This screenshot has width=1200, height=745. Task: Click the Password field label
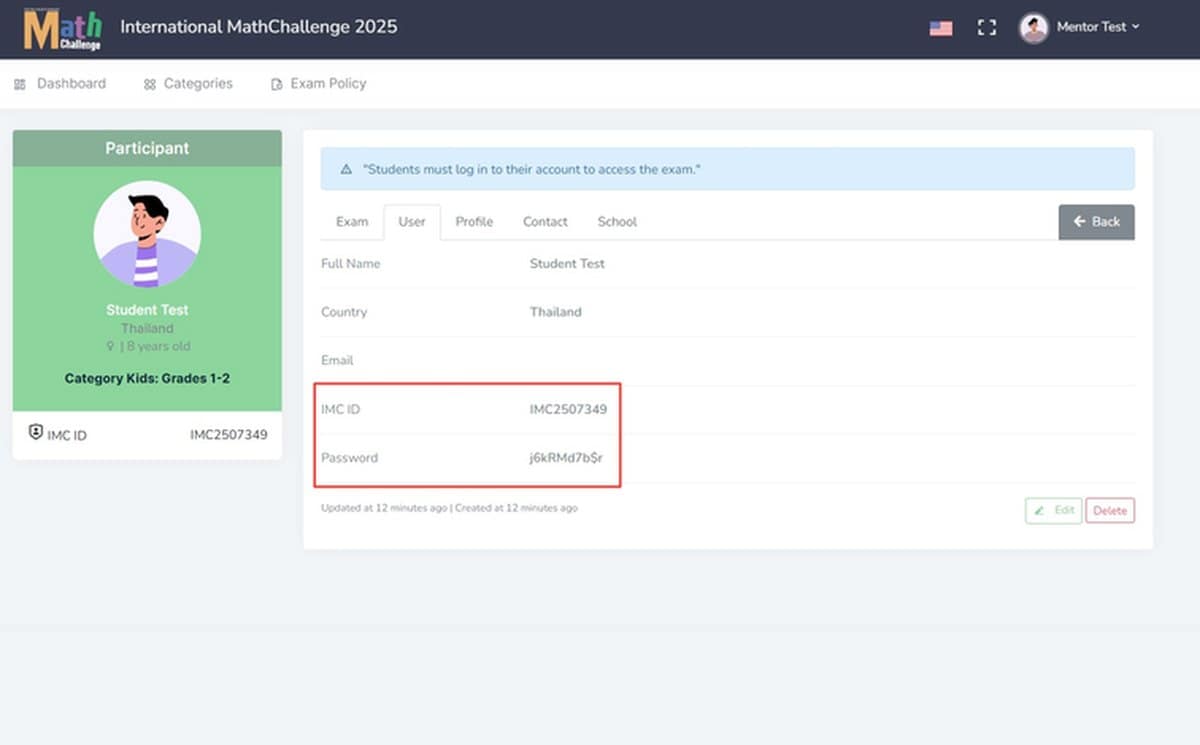[x=349, y=458]
